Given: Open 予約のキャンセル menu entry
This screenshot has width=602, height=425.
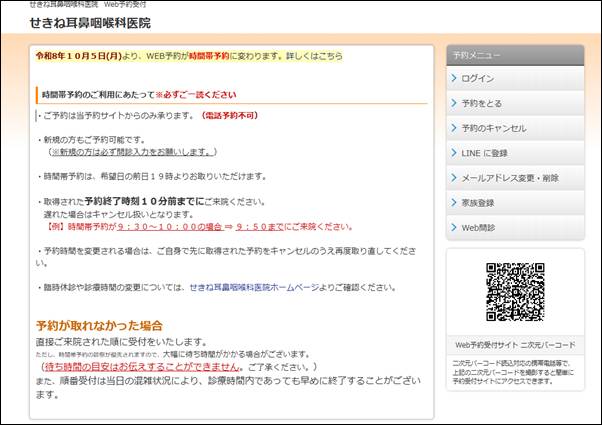Looking at the screenshot, I should click(515, 128).
